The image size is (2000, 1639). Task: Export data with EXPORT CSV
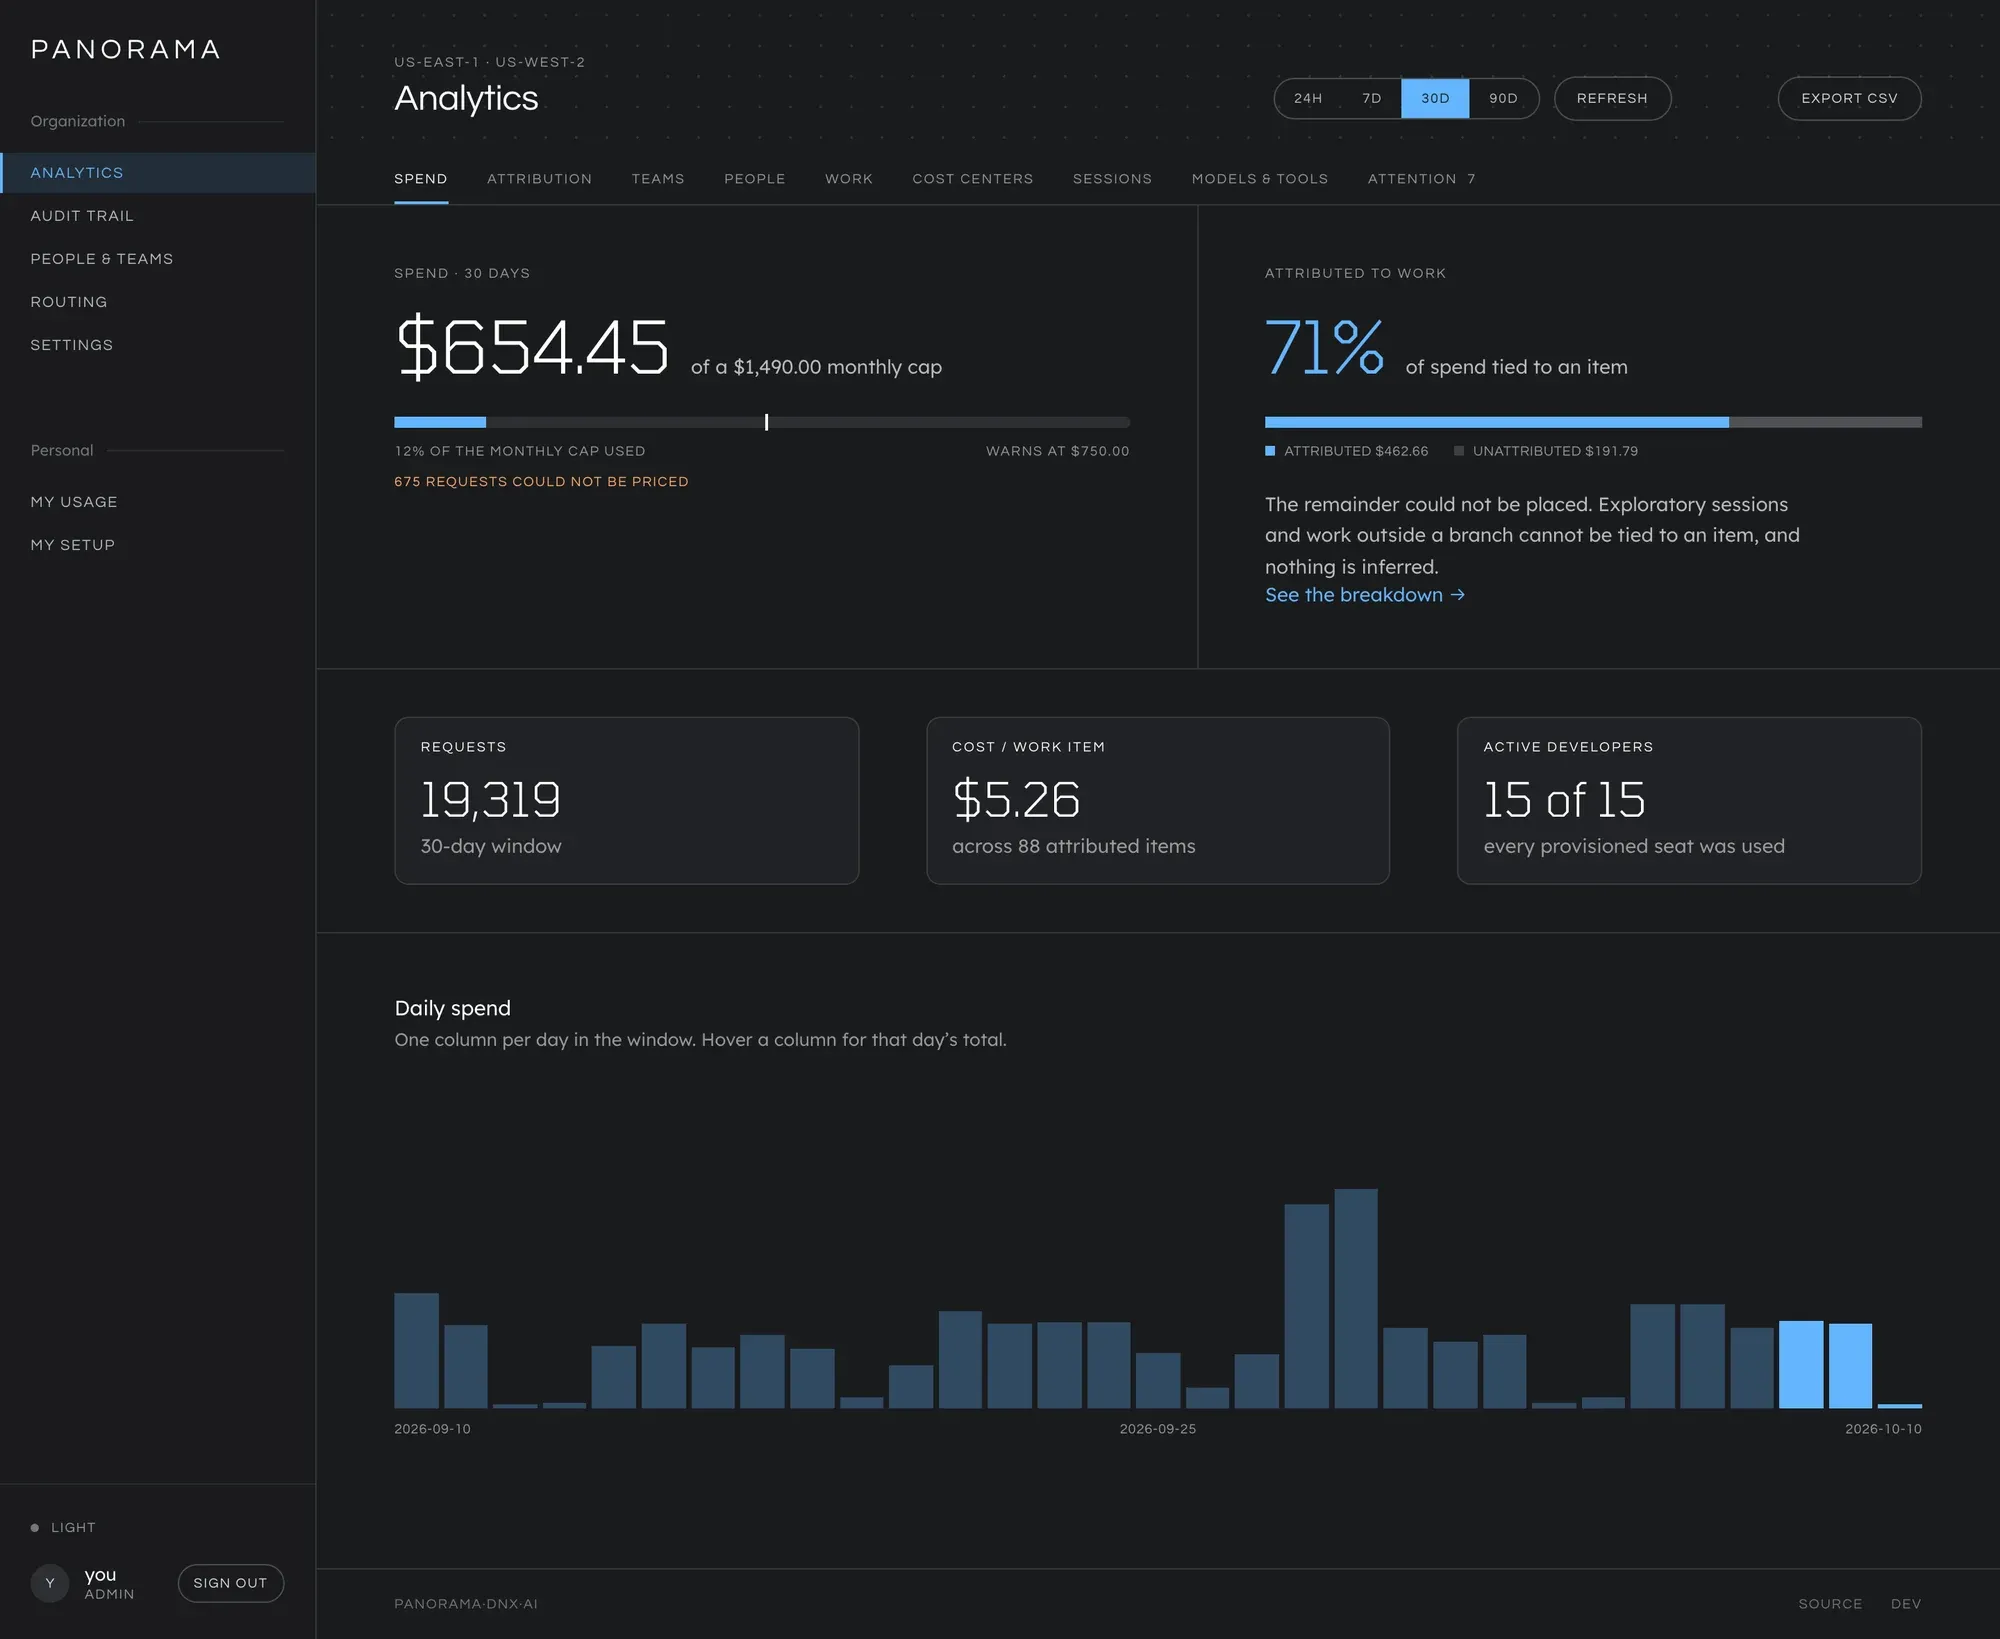pyautogui.click(x=1849, y=98)
